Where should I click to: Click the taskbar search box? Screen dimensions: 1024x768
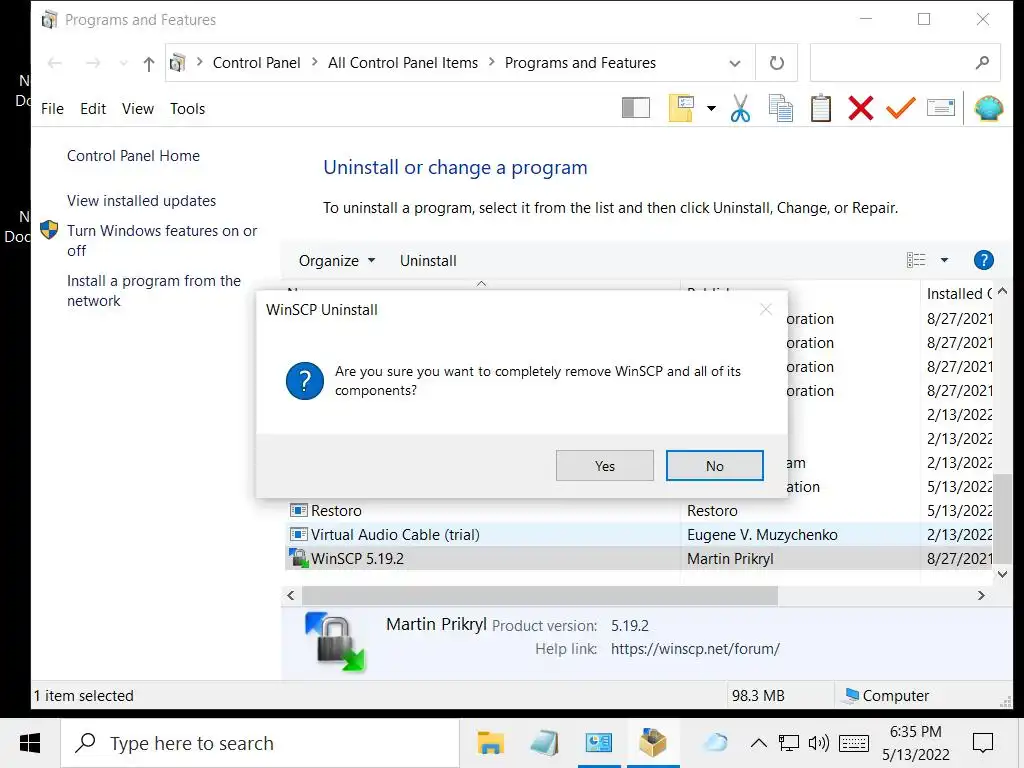tap(261, 743)
